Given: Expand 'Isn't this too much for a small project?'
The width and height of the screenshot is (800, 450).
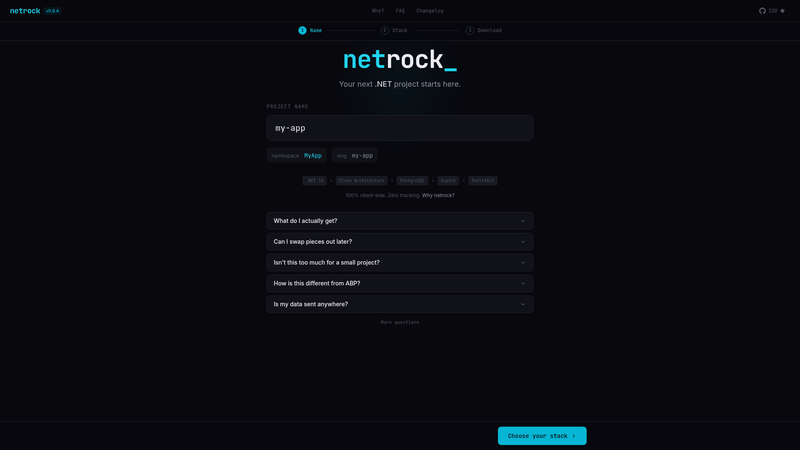Looking at the screenshot, I should coord(399,263).
